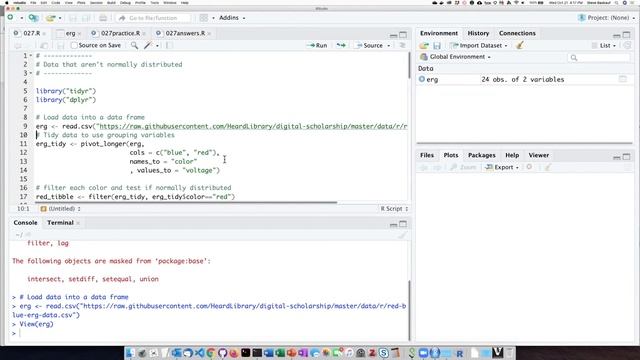
Task: Click the remove current plot icon
Action: (529, 167)
